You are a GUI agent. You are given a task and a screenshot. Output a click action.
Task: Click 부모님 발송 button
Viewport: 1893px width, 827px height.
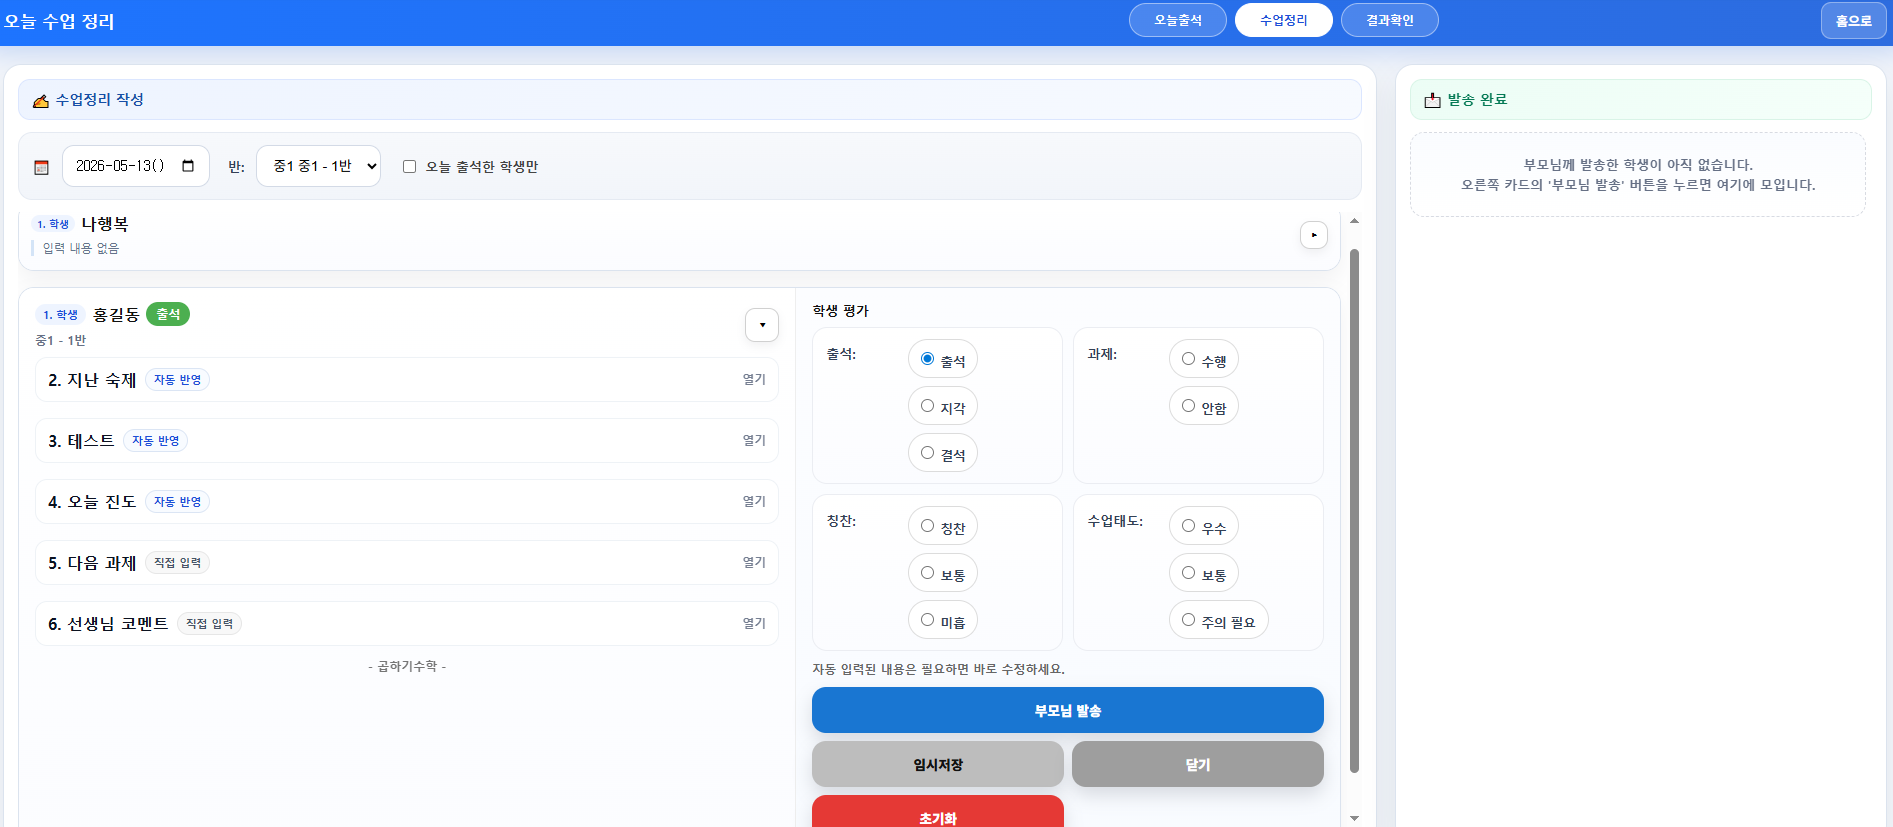1068,710
